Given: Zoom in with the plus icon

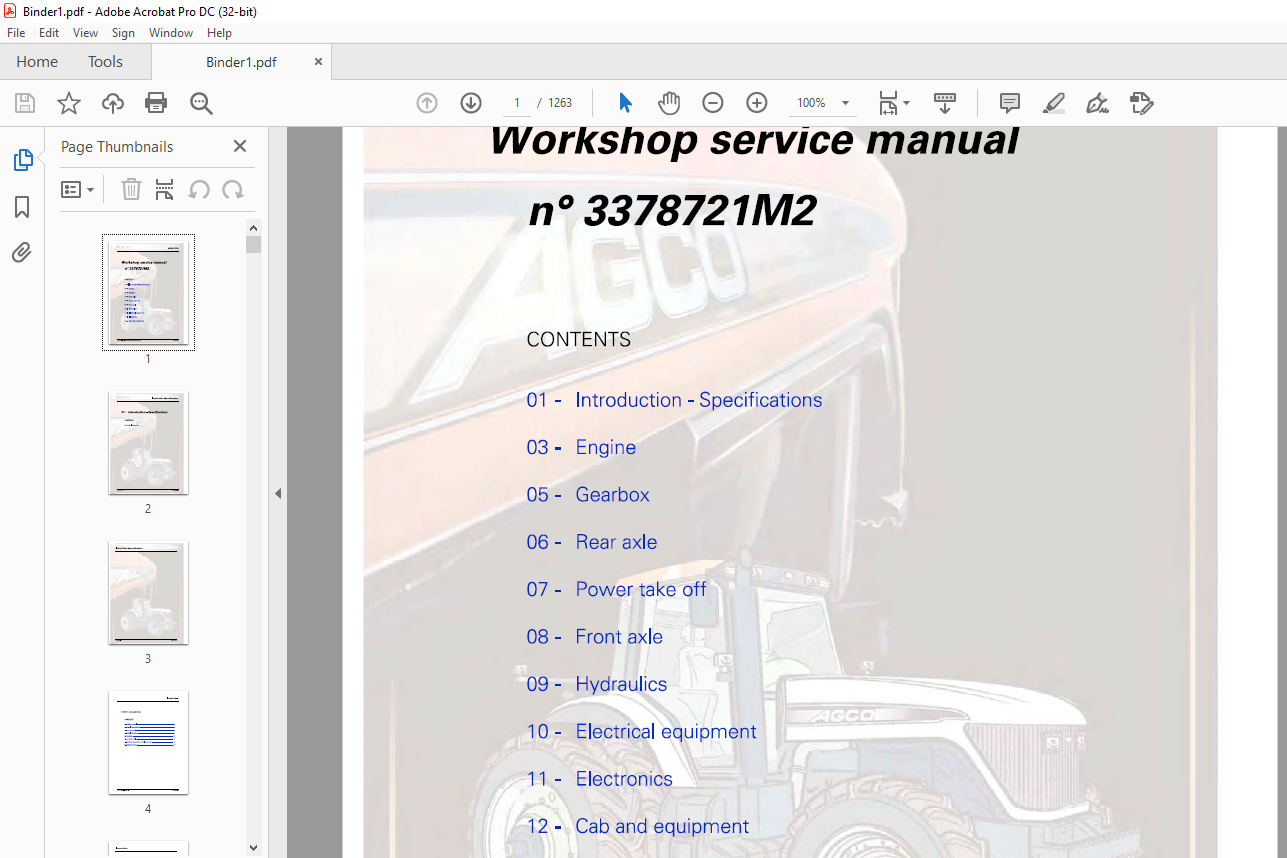Looking at the screenshot, I should point(757,103).
